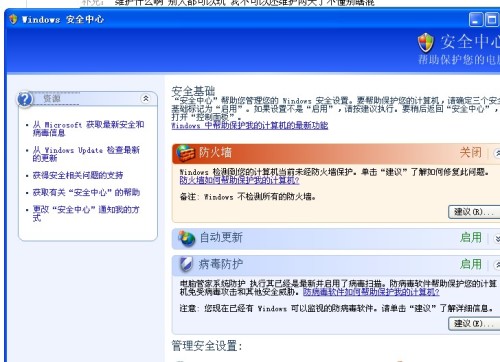Click the note 备注: Windows 不检测所有的防火墙
This screenshot has width=500, height=362.
tap(248, 197)
